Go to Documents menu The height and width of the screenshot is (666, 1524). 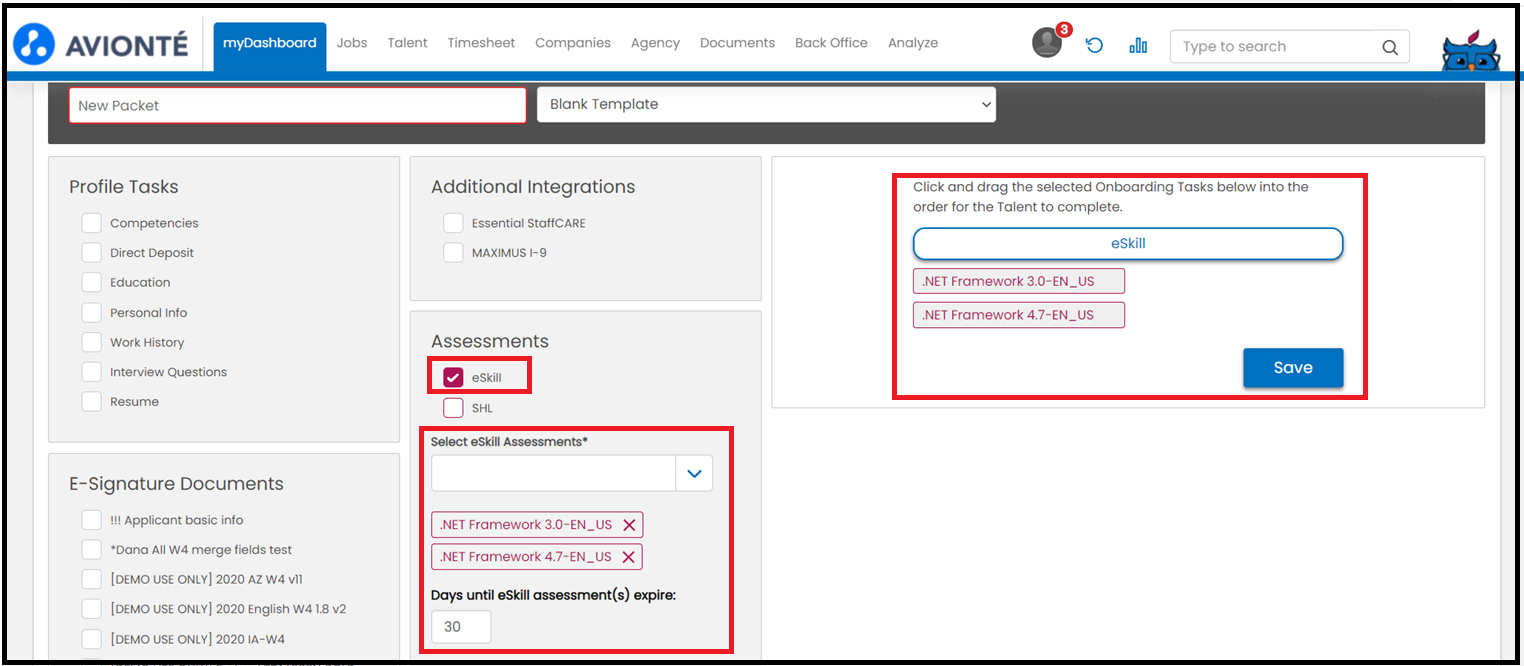coord(737,43)
